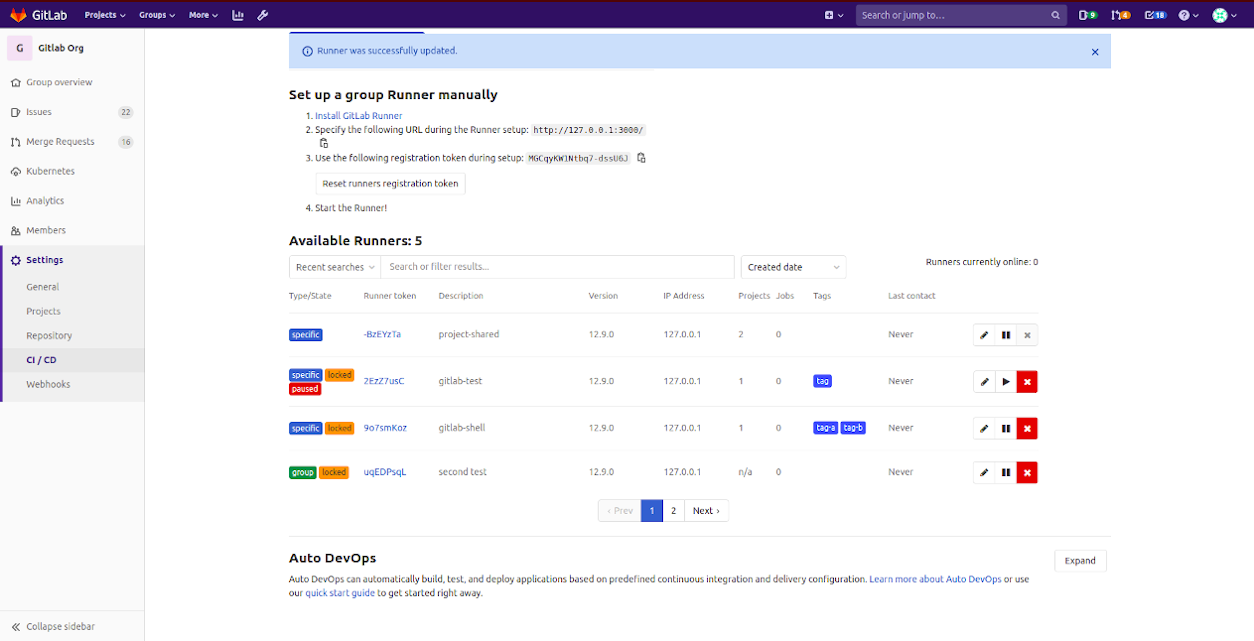This screenshot has width=1254, height=641.
Task: Open the Analytics chart icon in top bar
Action: [237, 15]
